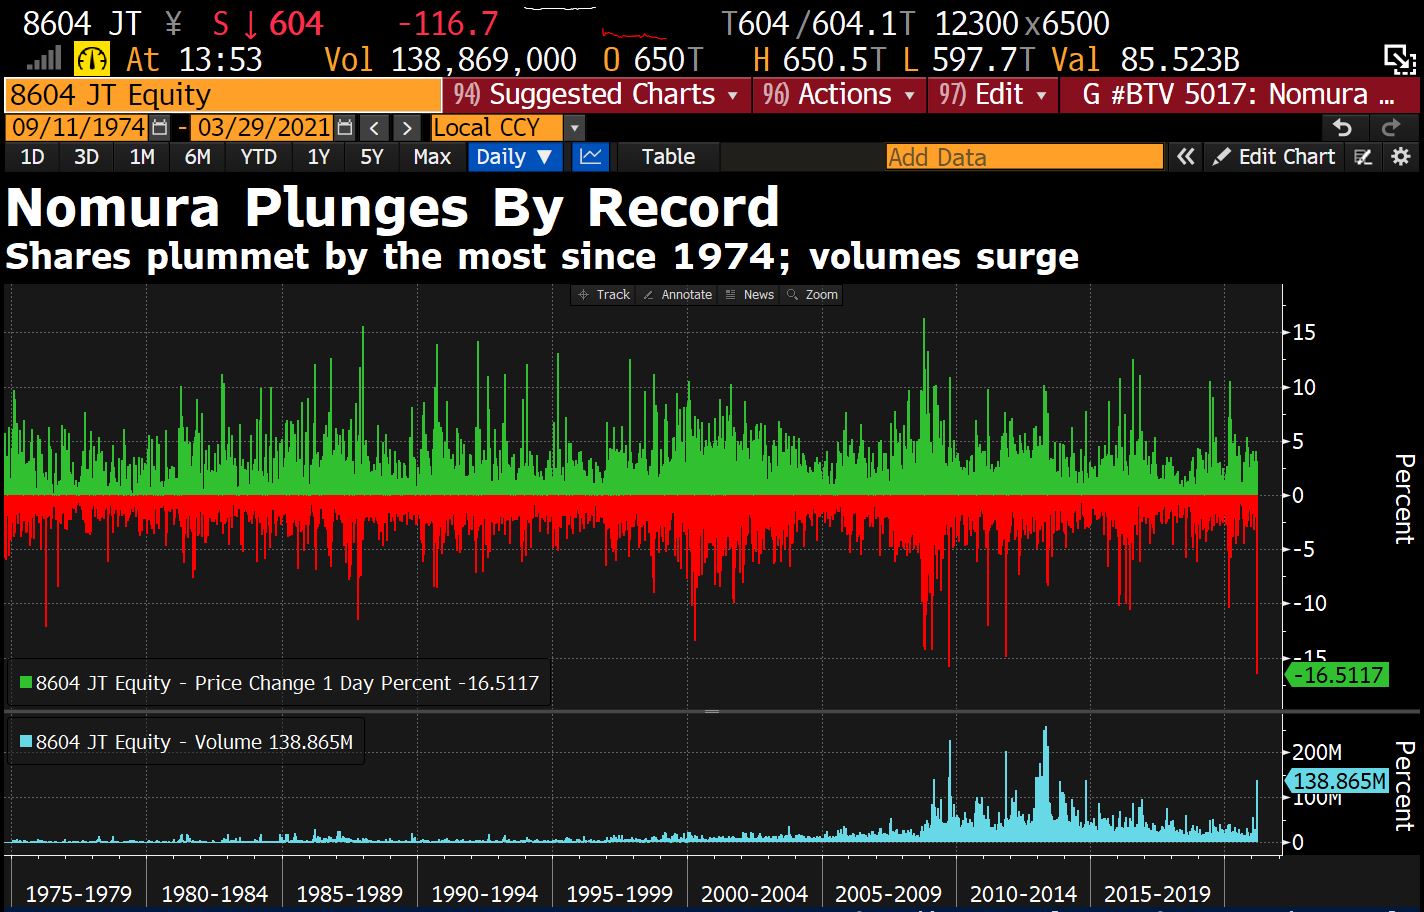This screenshot has height=912, width=1424.
Task: Click the 1975-1979 axis label
Action: point(78,894)
